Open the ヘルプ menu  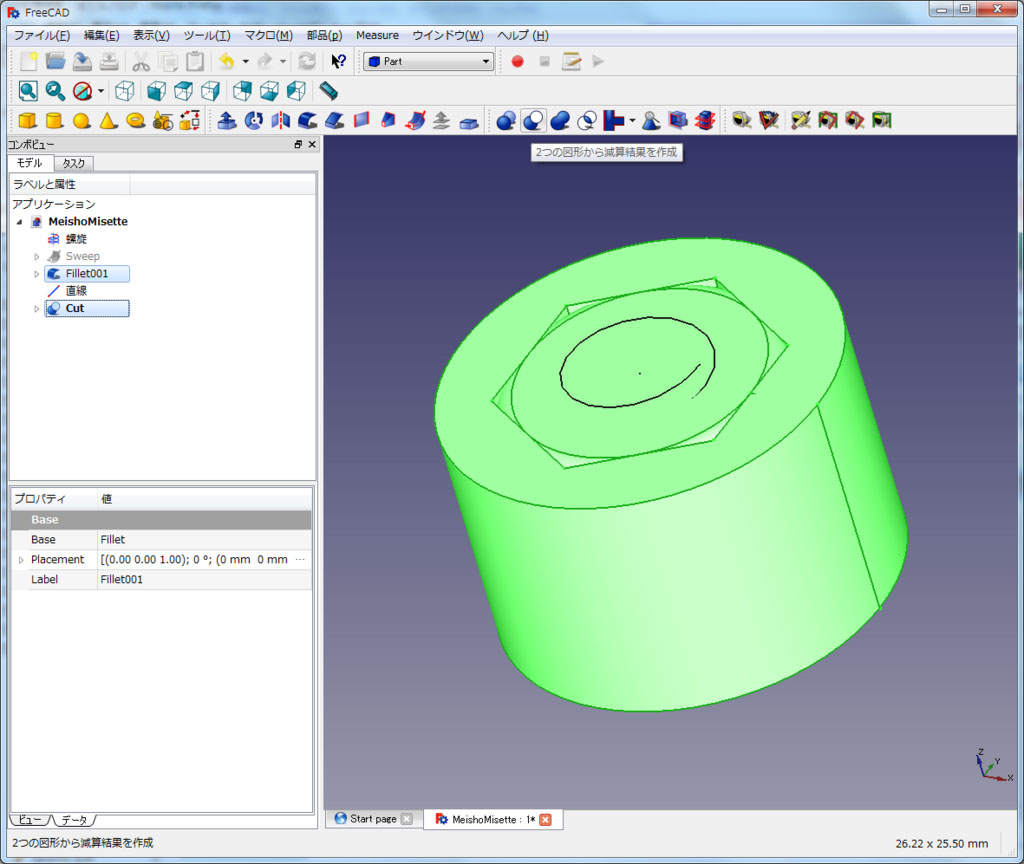(523, 35)
